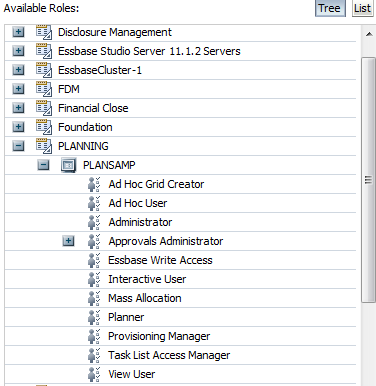The width and height of the screenshot is (376, 386).
Task: Select the EssbaseCluster-1 entry
Action: click(x=100, y=70)
